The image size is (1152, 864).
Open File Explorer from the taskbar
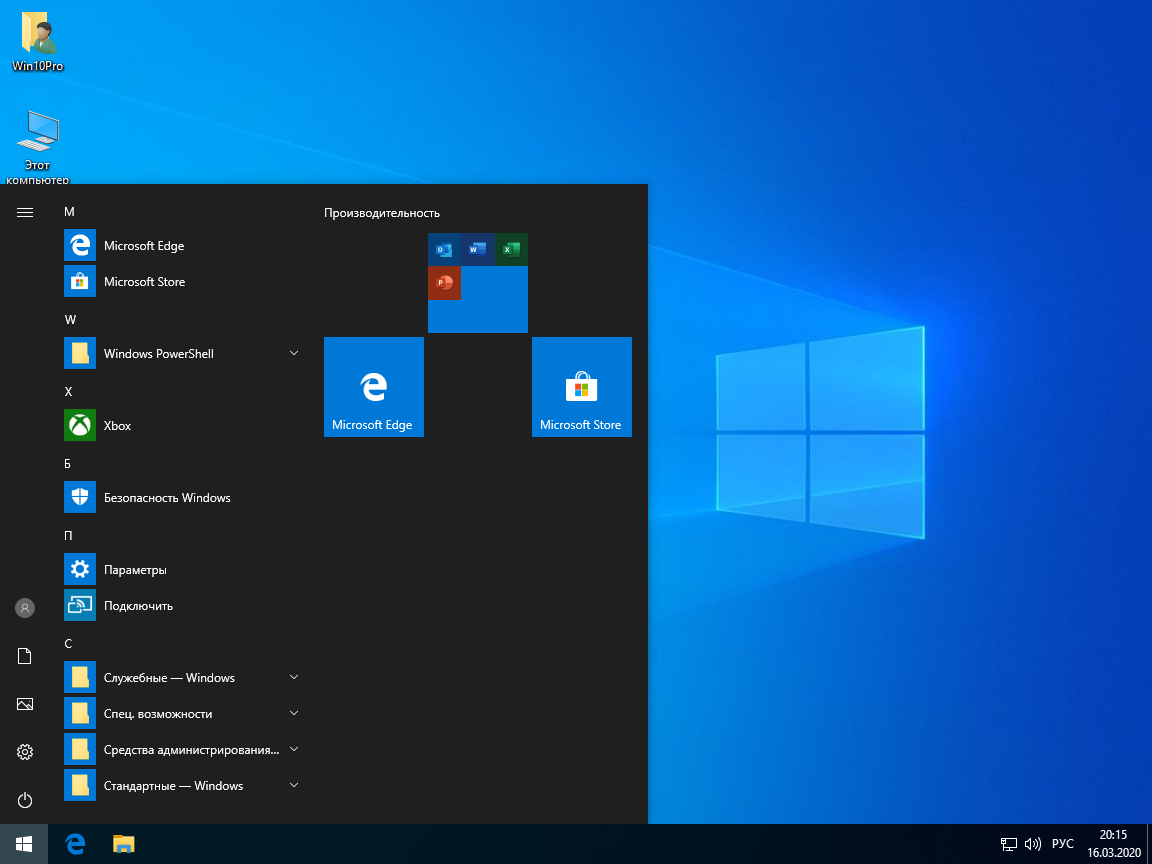coord(123,844)
